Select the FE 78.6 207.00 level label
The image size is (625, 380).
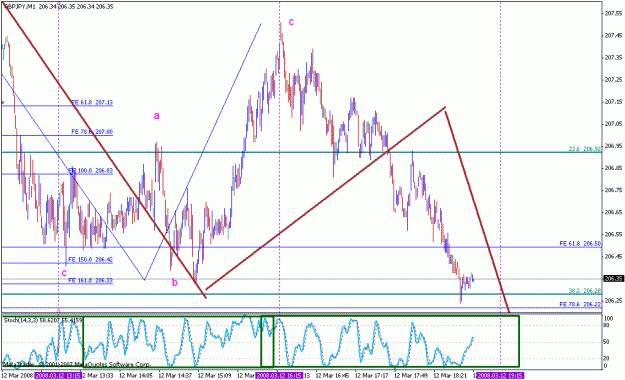(x=92, y=132)
